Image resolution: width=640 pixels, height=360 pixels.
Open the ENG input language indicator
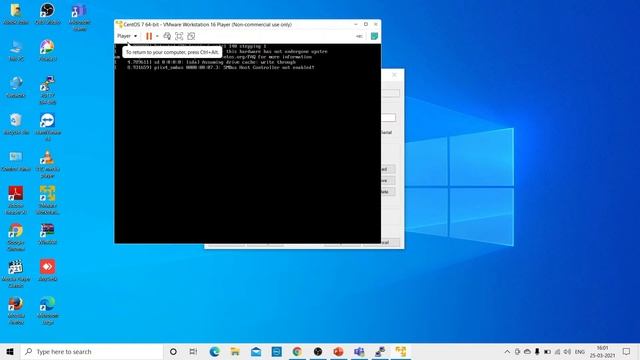click(580, 351)
